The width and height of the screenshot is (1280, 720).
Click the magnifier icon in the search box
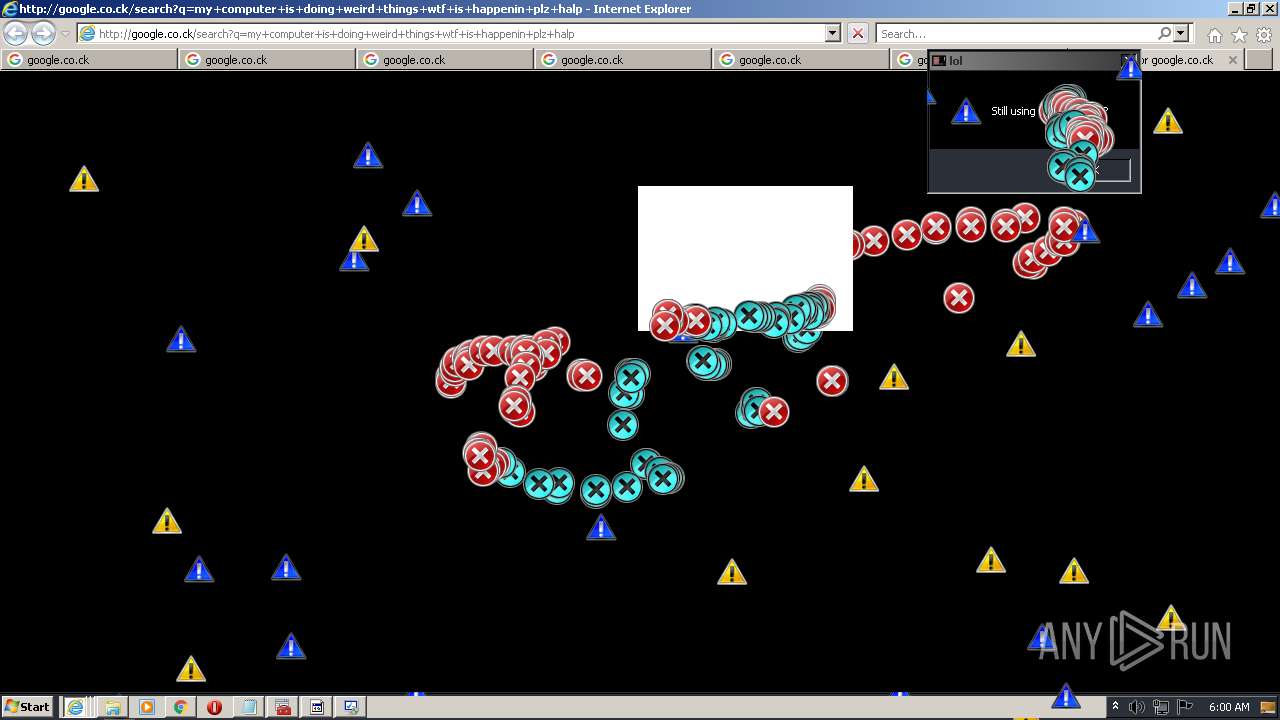coord(1164,33)
